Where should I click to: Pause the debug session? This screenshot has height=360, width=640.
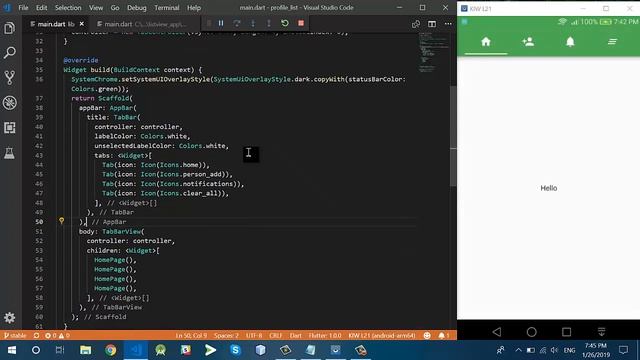[221, 23]
